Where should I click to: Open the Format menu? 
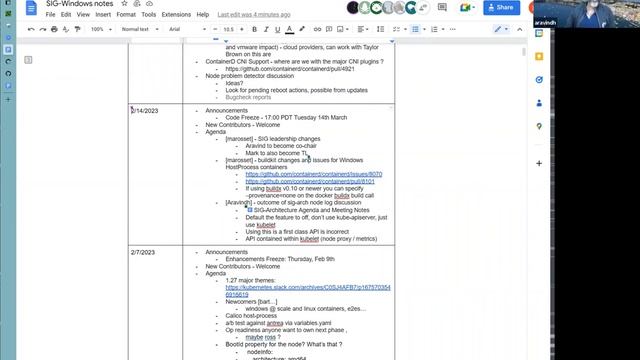(126, 15)
